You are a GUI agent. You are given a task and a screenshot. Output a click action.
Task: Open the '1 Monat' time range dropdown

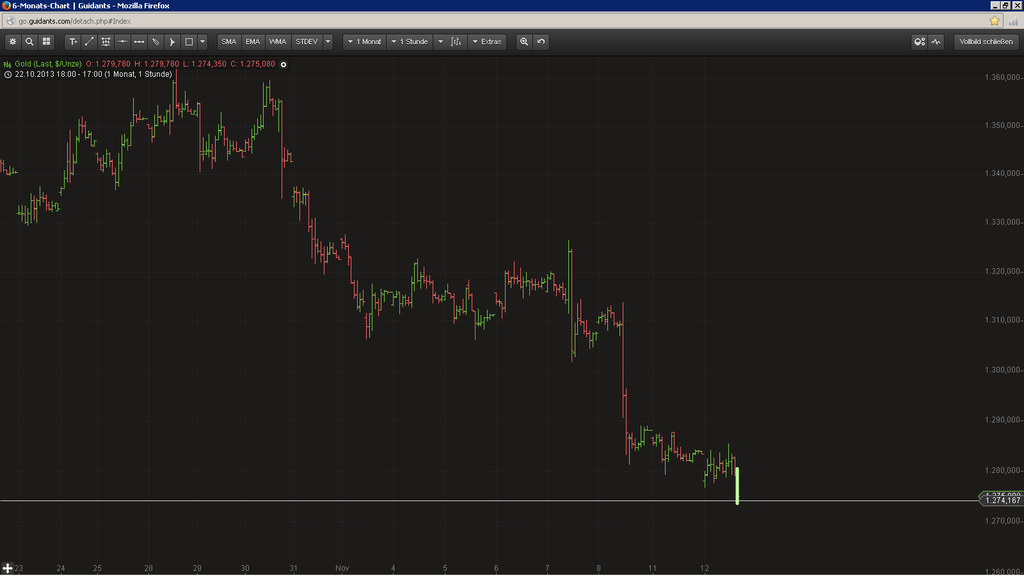click(364, 42)
